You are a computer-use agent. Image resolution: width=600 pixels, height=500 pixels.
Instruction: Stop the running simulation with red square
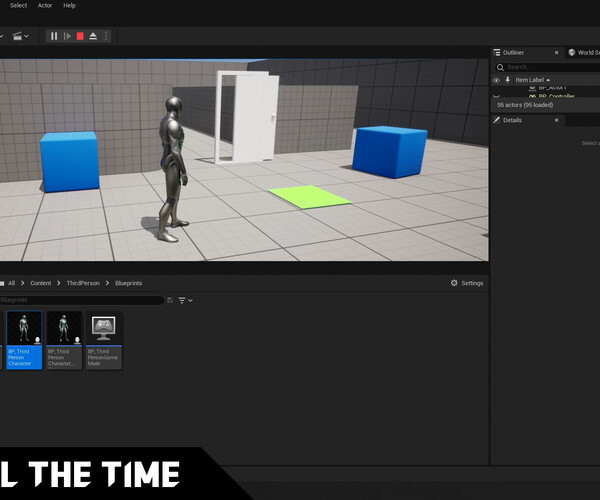80,36
